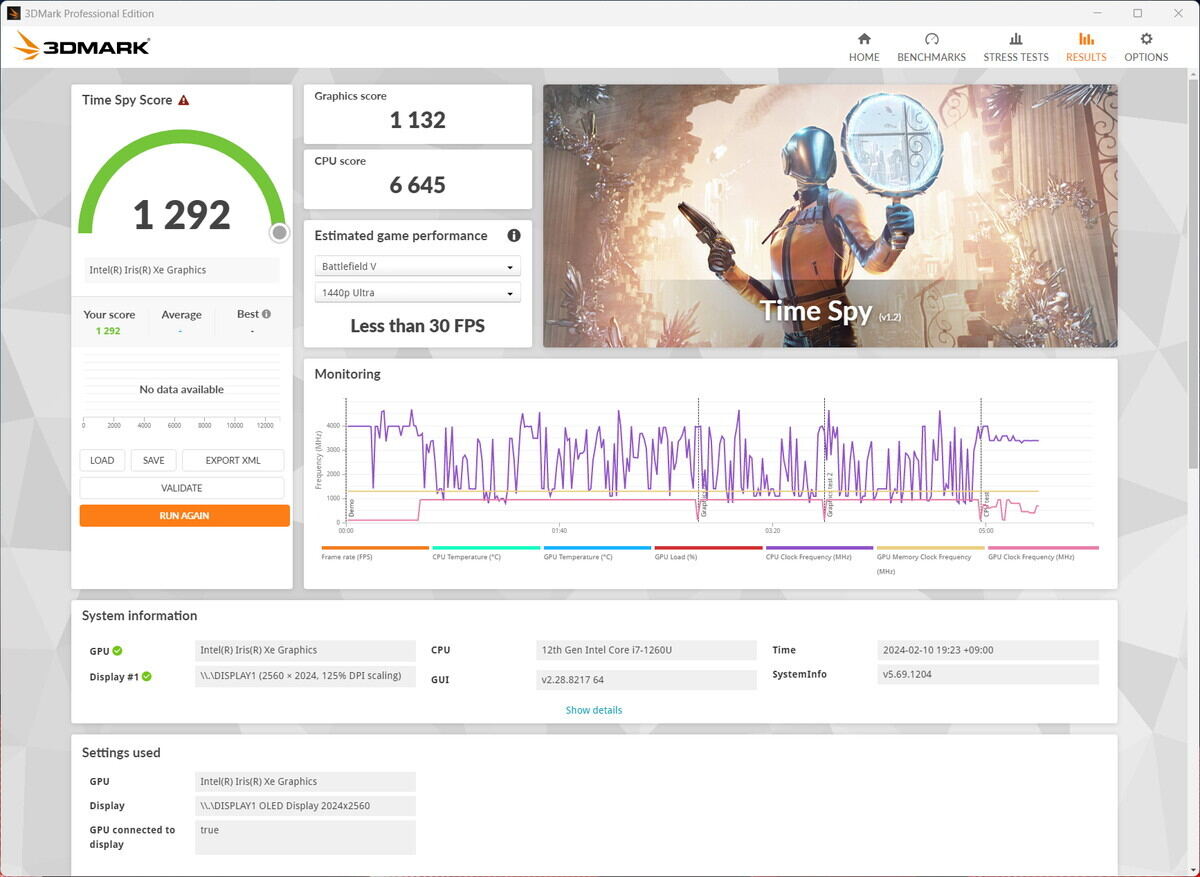Toggle the CPU Clock Frequency legend

pos(819,553)
